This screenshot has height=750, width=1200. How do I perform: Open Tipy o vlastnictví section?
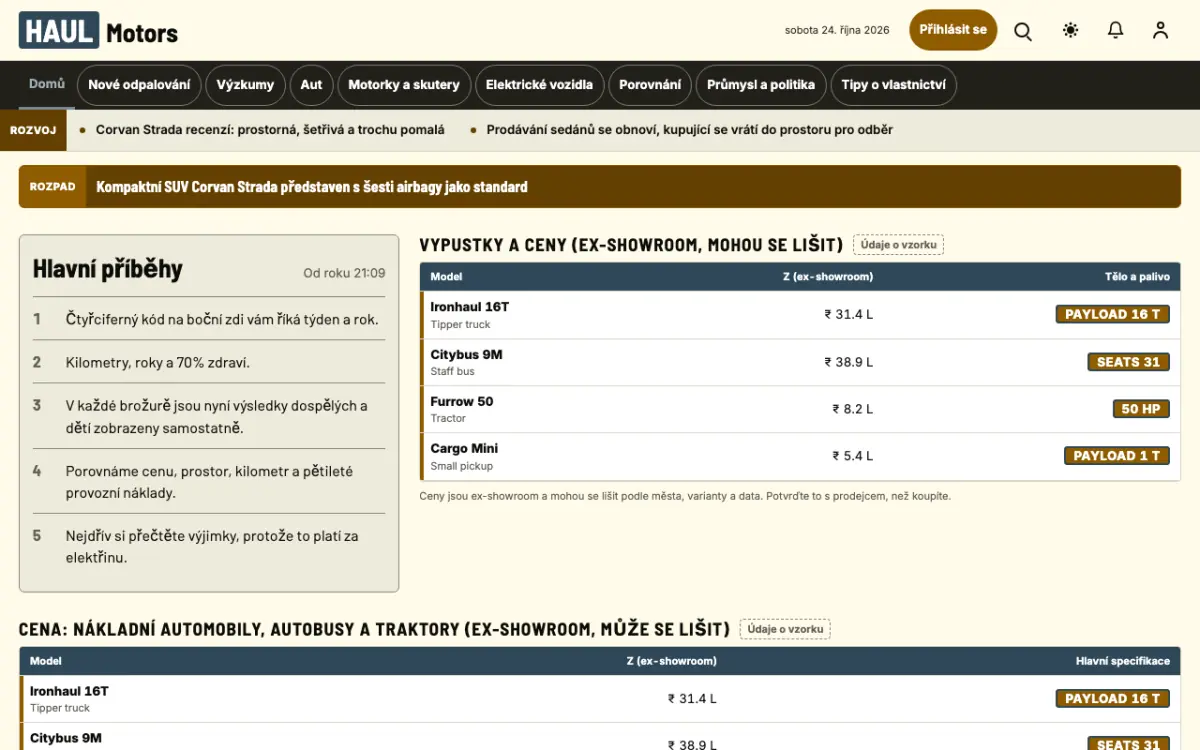coord(894,85)
